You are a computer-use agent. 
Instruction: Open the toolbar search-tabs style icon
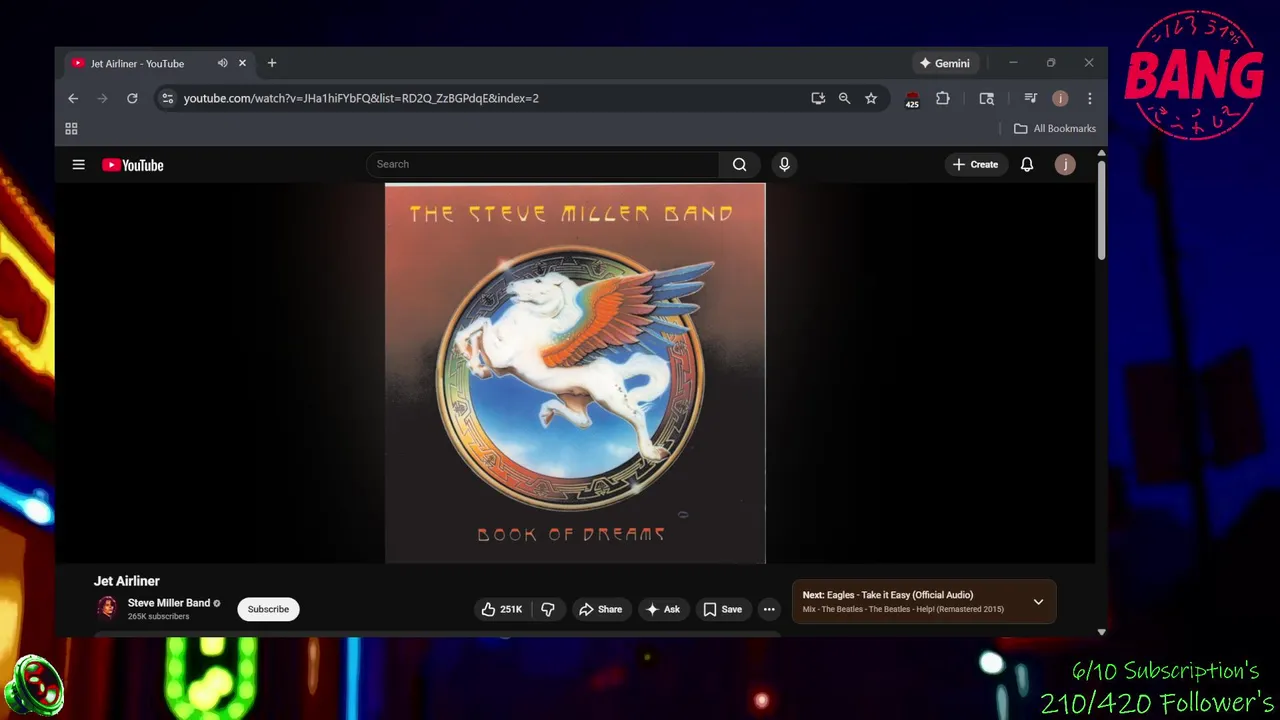[x=987, y=98]
